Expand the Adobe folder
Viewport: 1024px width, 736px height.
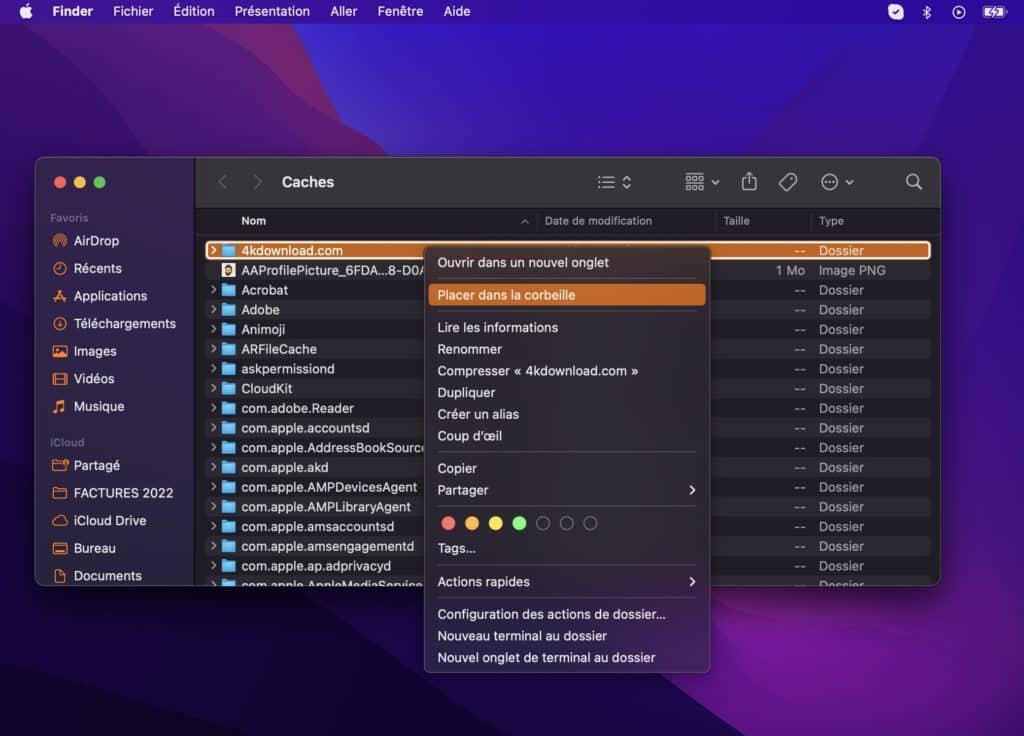pyautogui.click(x=213, y=310)
